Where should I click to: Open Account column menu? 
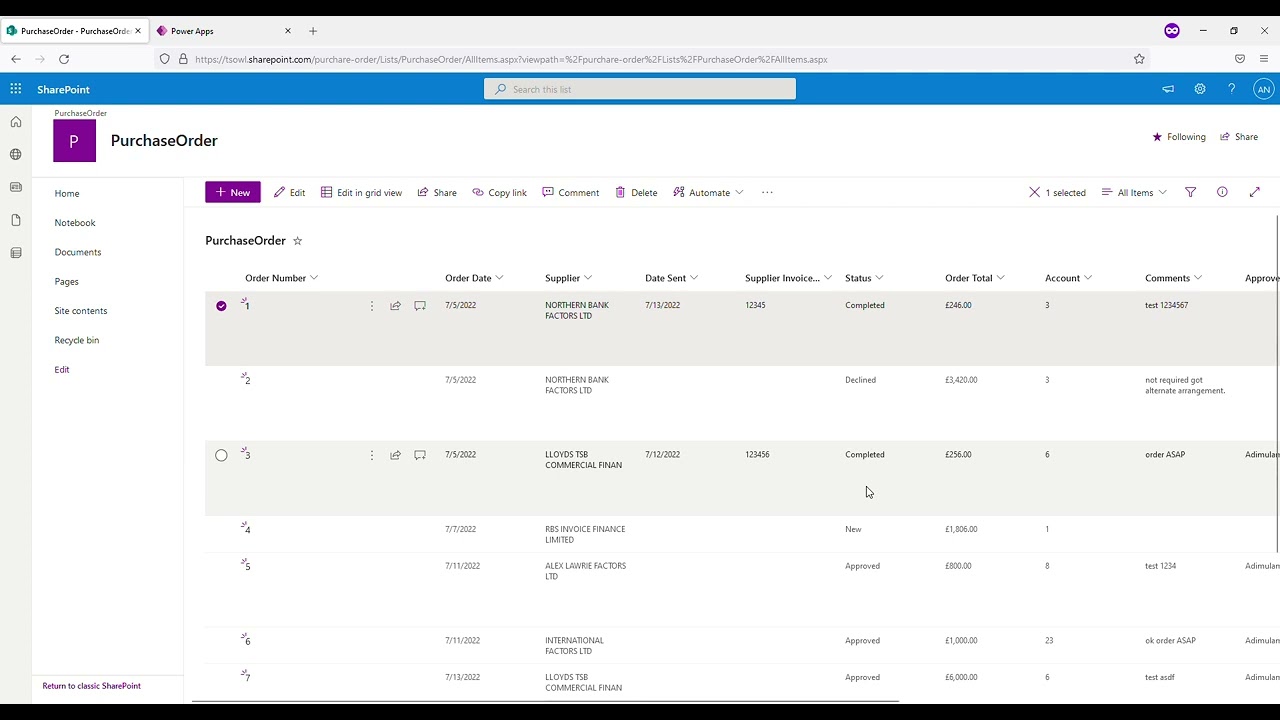1088,278
